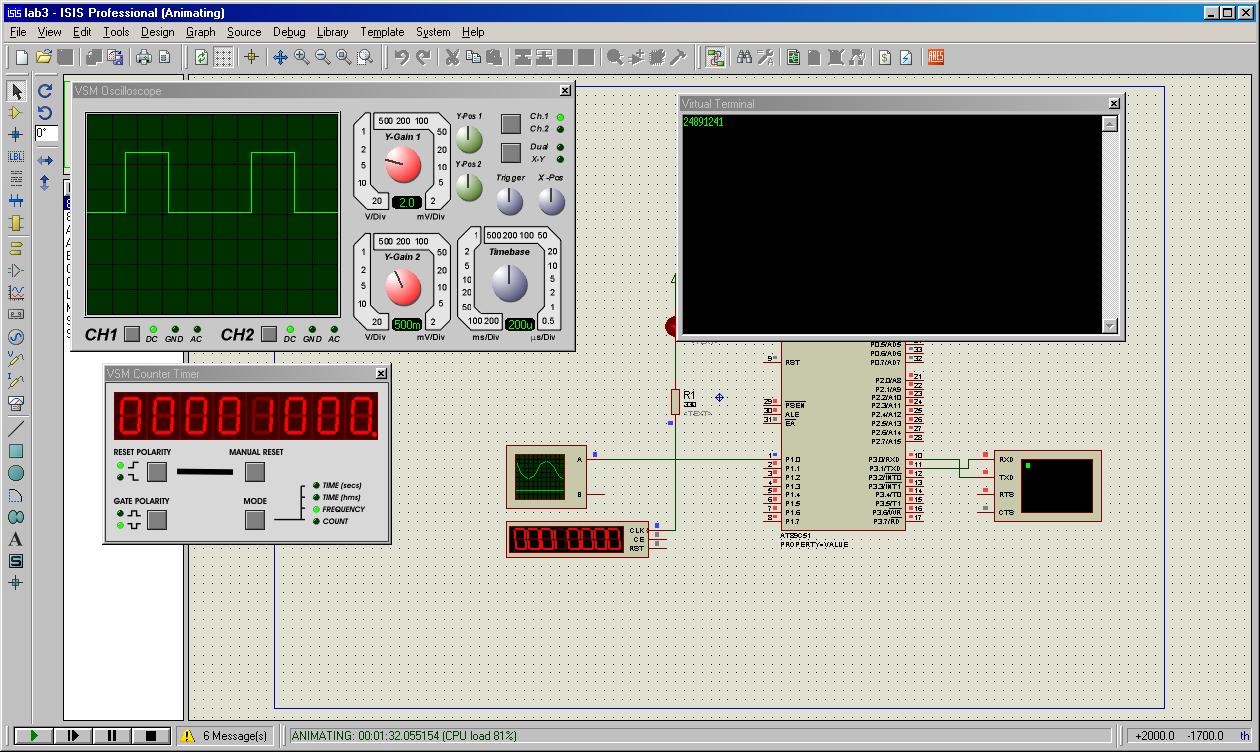Screen dimensions: 1260x752
Task: Click the Timebase dial knob
Action: click(509, 285)
